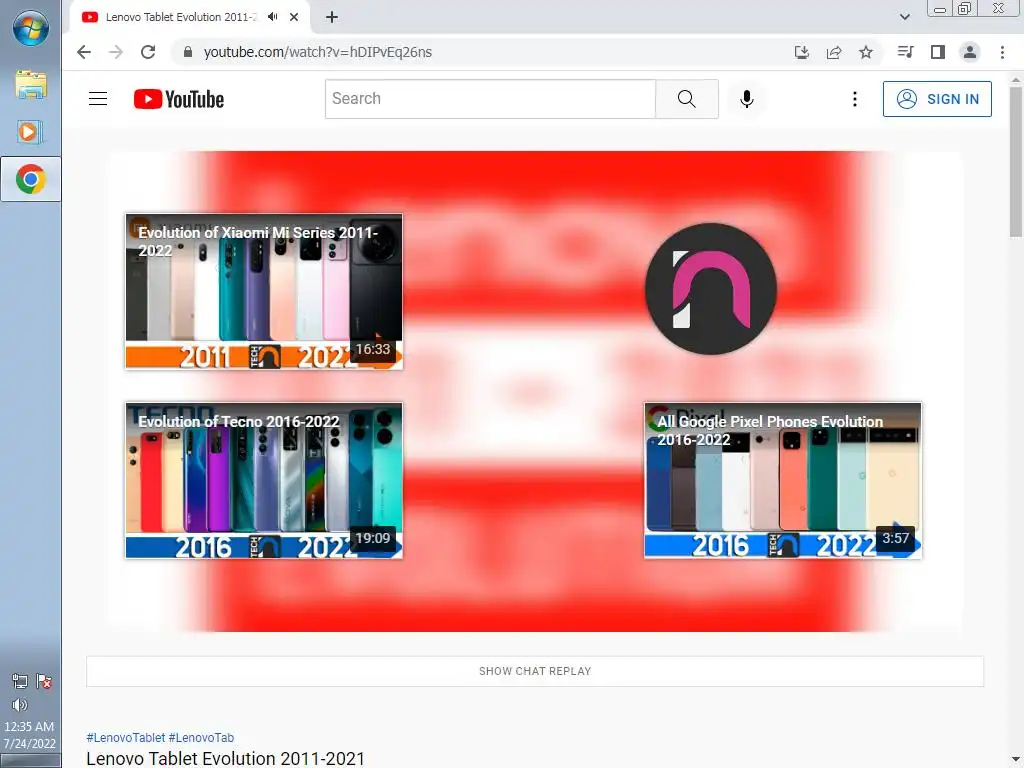Click the taskbar clock 12:35 AM
The height and width of the screenshot is (768, 1024).
(29, 726)
